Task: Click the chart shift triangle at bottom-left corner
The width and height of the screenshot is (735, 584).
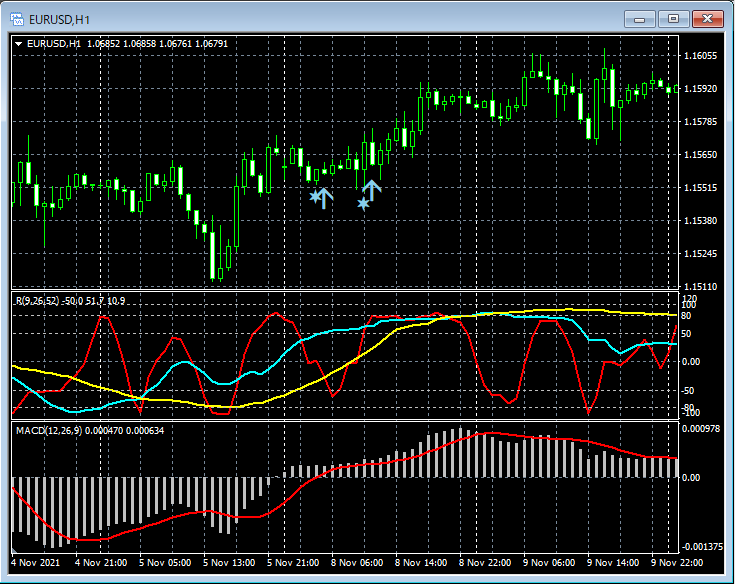Action: (x=14, y=551)
